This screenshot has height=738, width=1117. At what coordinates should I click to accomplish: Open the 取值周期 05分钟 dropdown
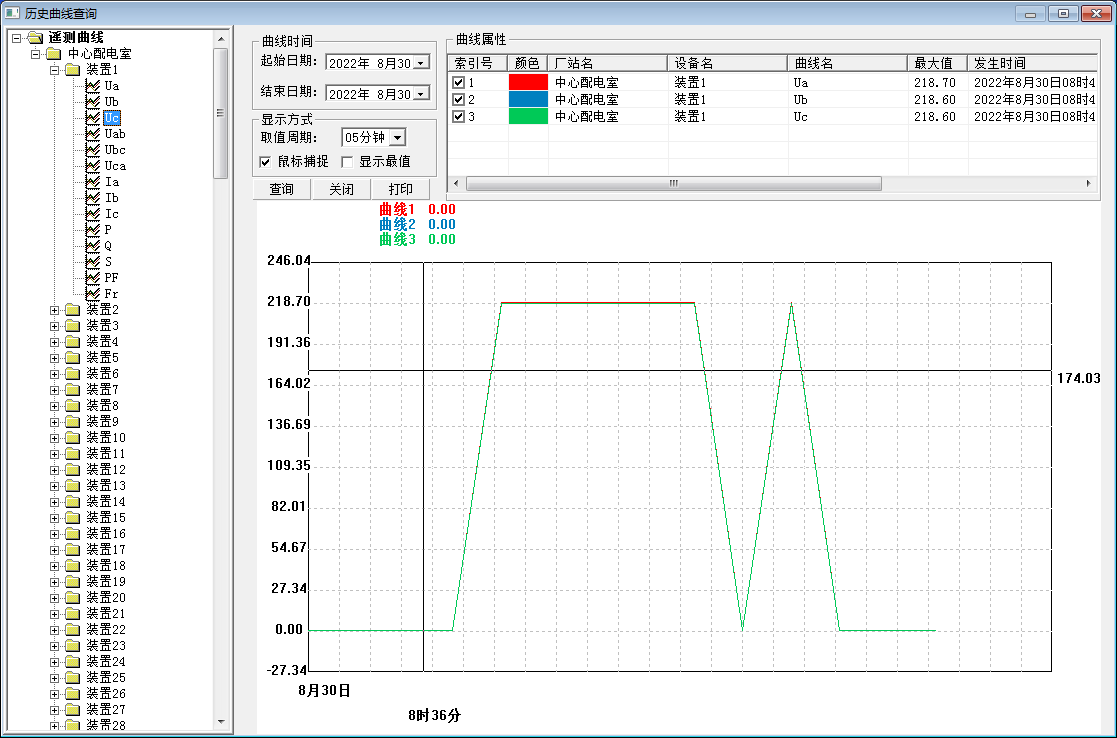point(397,138)
